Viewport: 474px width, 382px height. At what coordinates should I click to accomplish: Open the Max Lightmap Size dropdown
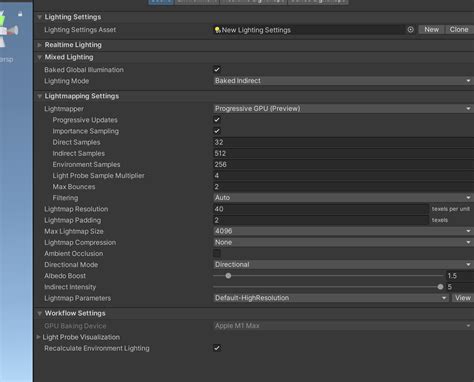click(343, 231)
